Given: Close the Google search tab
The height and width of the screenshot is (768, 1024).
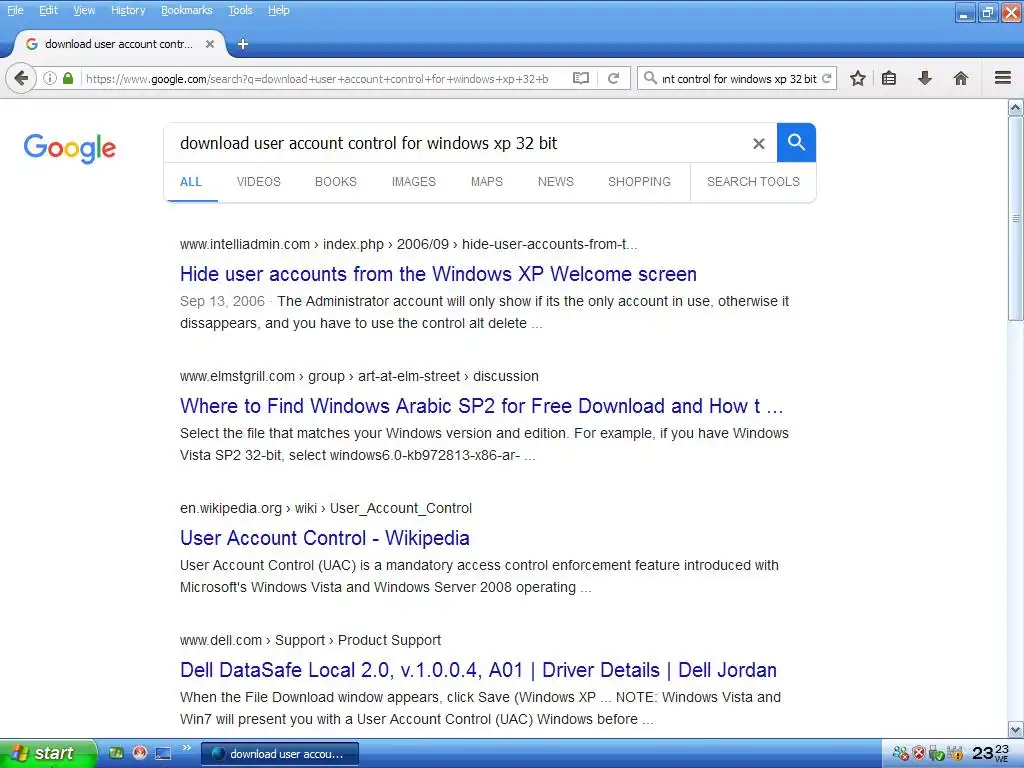Looking at the screenshot, I should (210, 44).
